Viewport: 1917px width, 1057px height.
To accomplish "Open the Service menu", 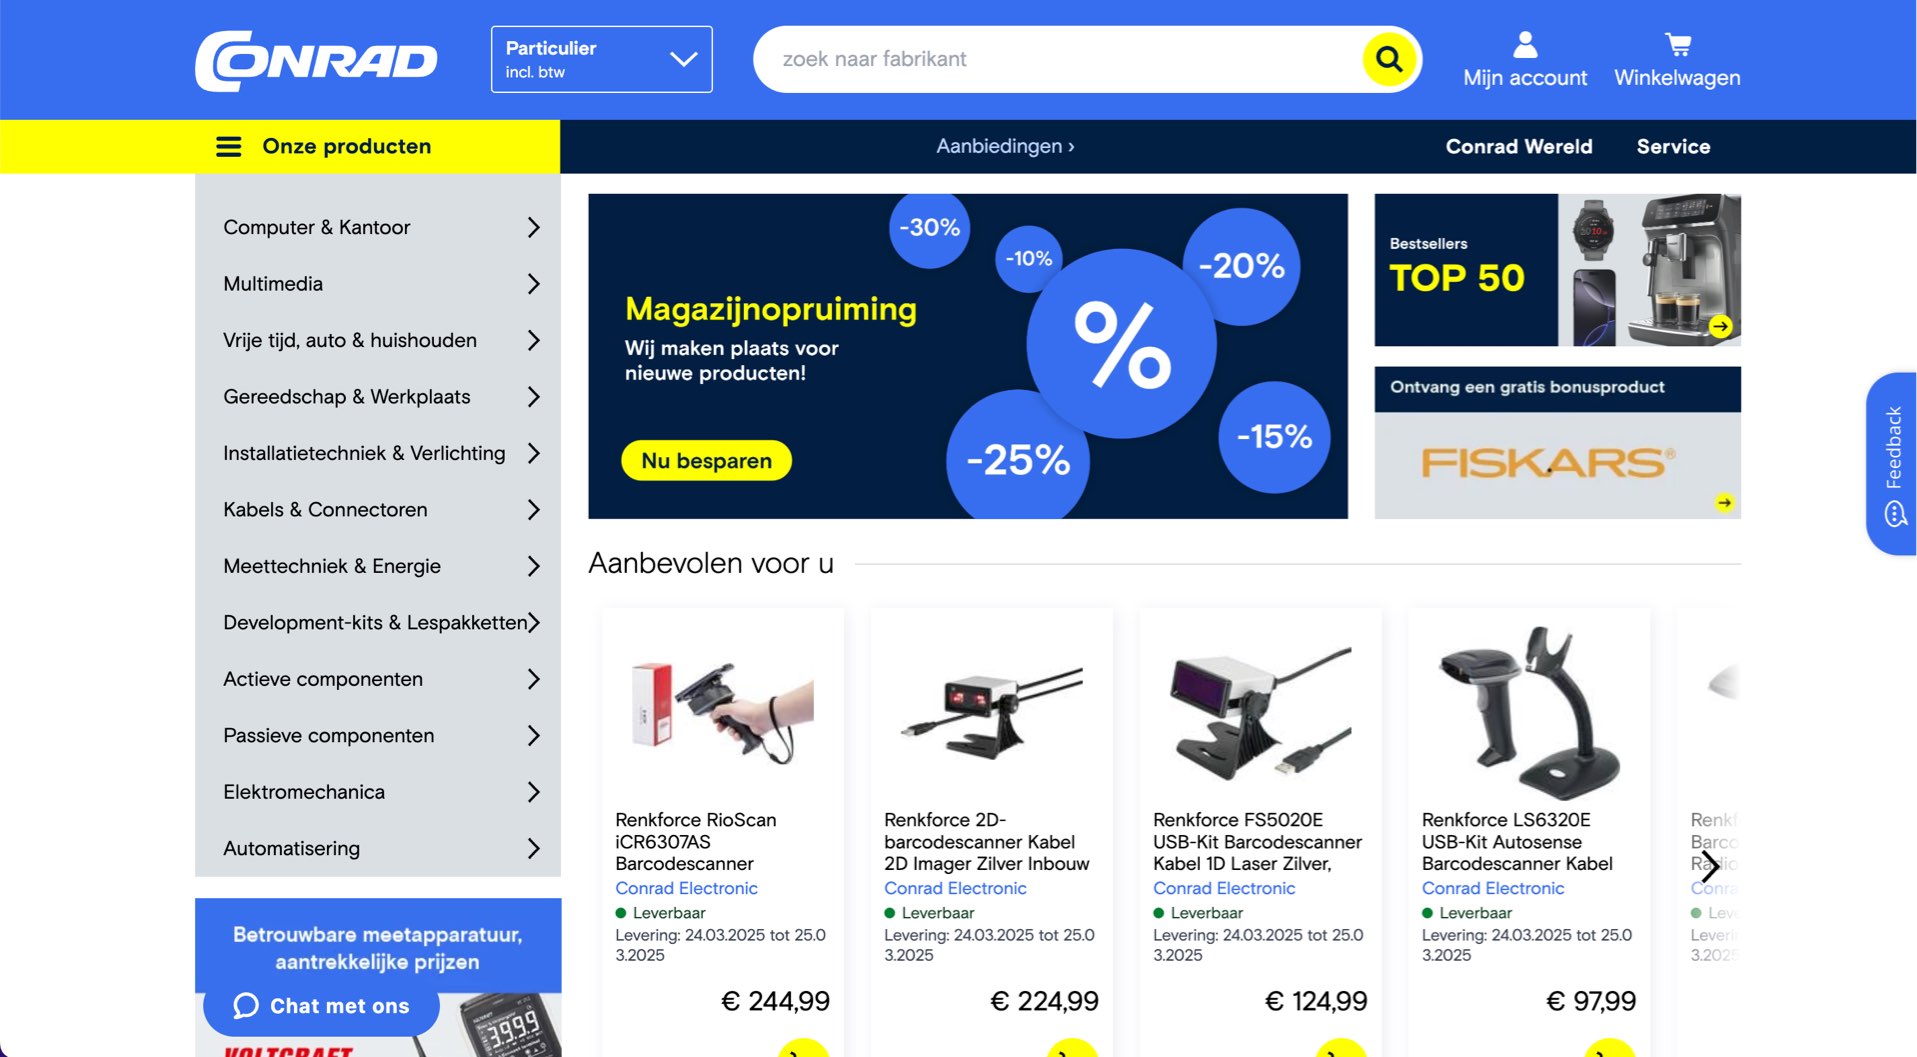I will pos(1672,147).
